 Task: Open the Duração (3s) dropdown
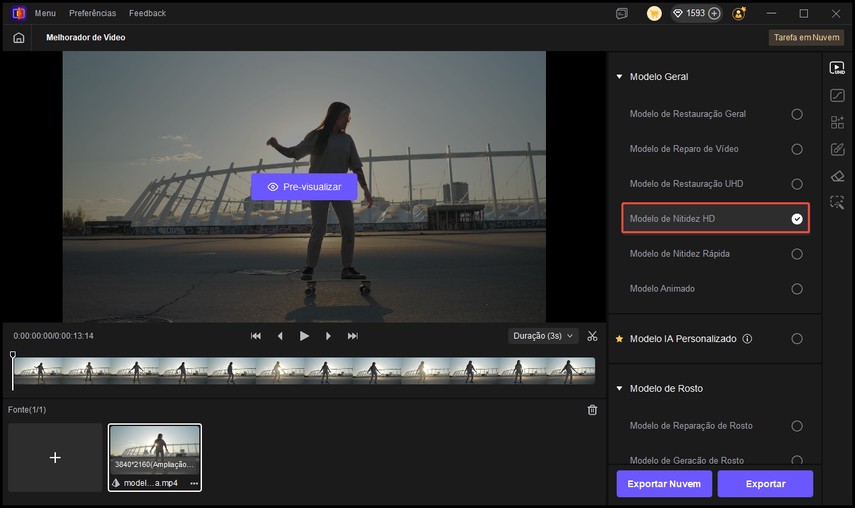click(x=543, y=336)
